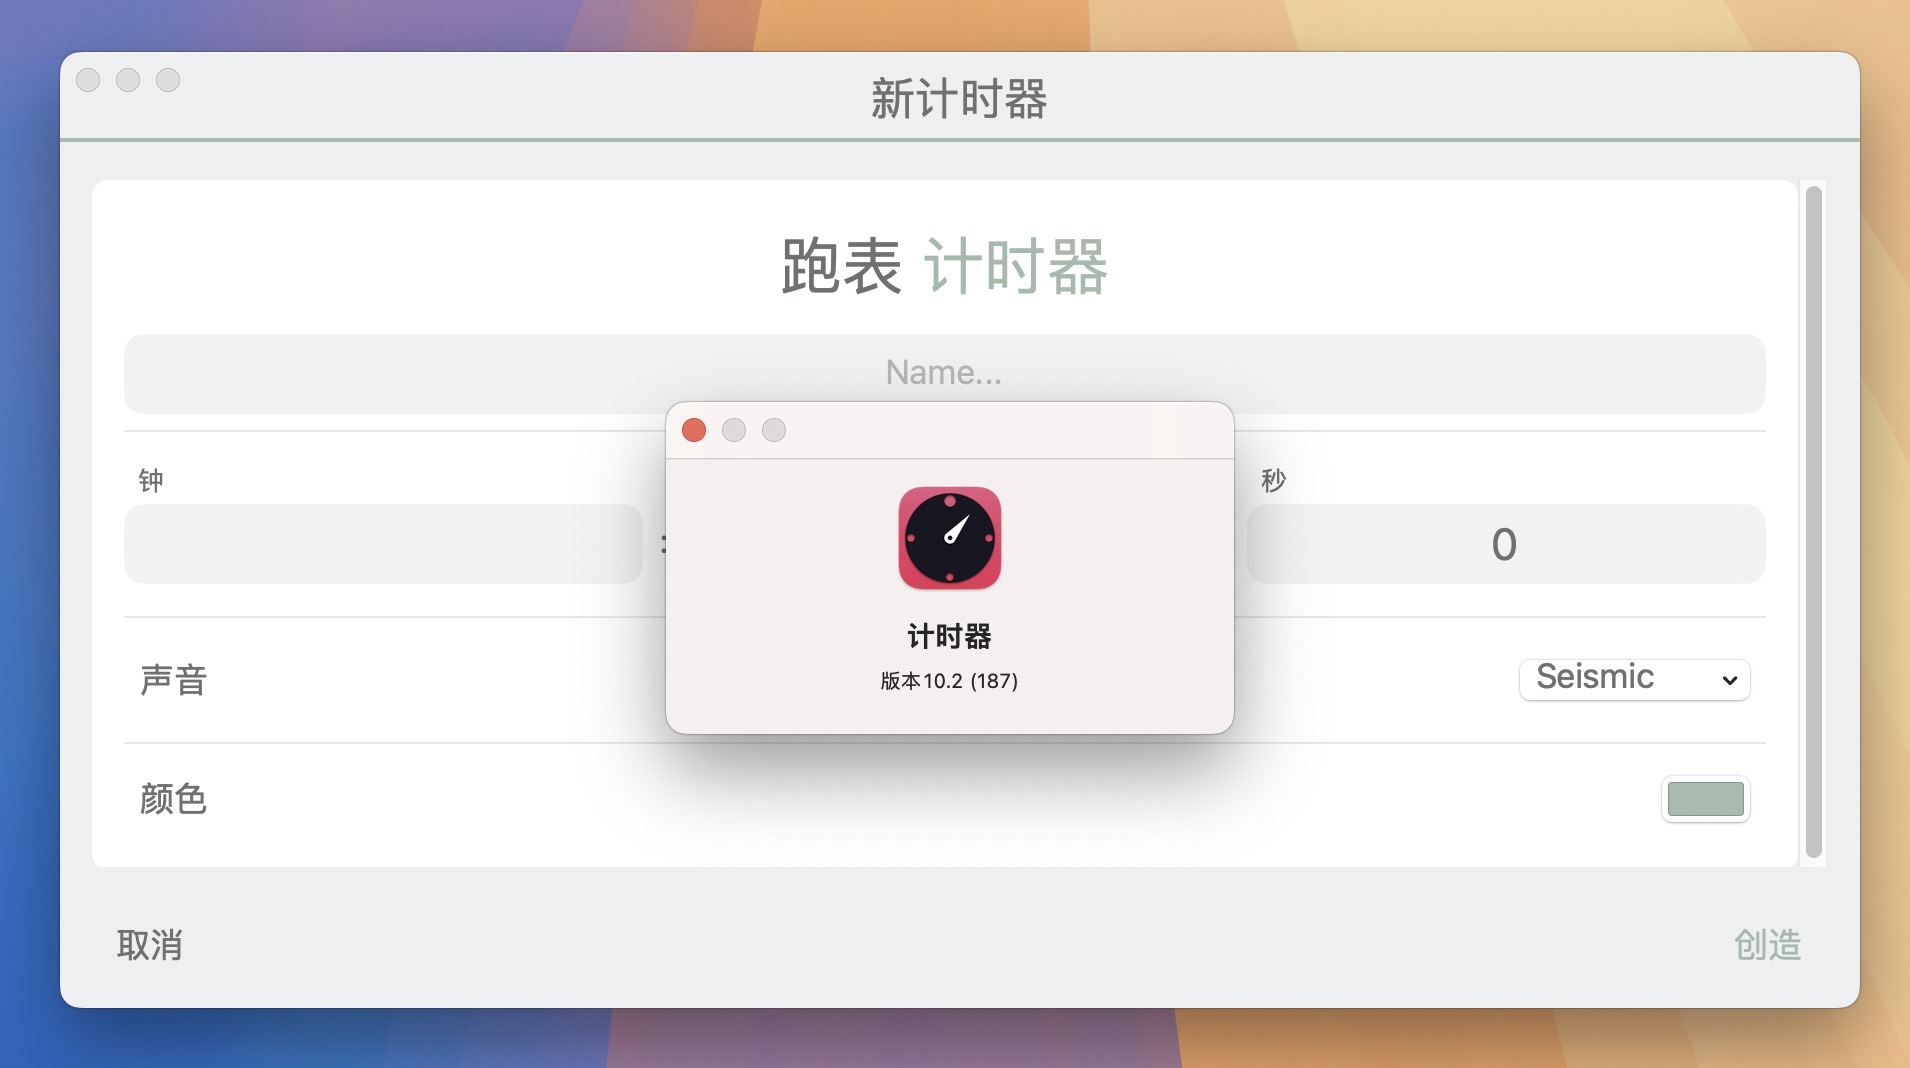Click the gray close button of 新计时器 window
Viewport: 1910px width, 1068px height.
(88, 80)
